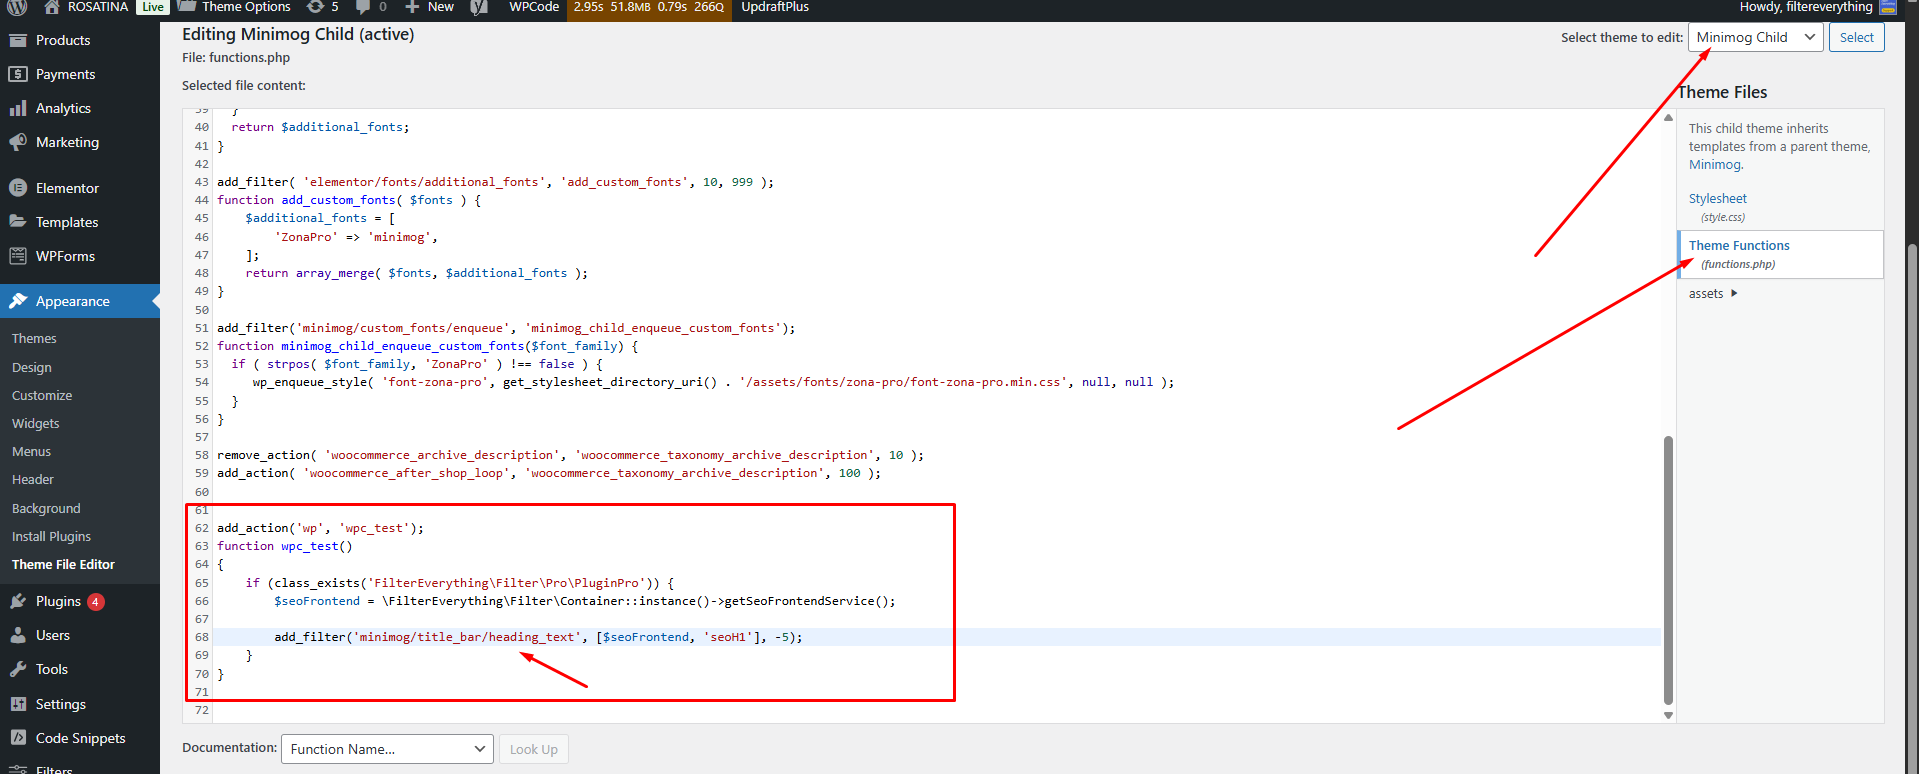Click the 'Theme Files' heading
Viewport: 1919px width, 774px height.
(1722, 92)
